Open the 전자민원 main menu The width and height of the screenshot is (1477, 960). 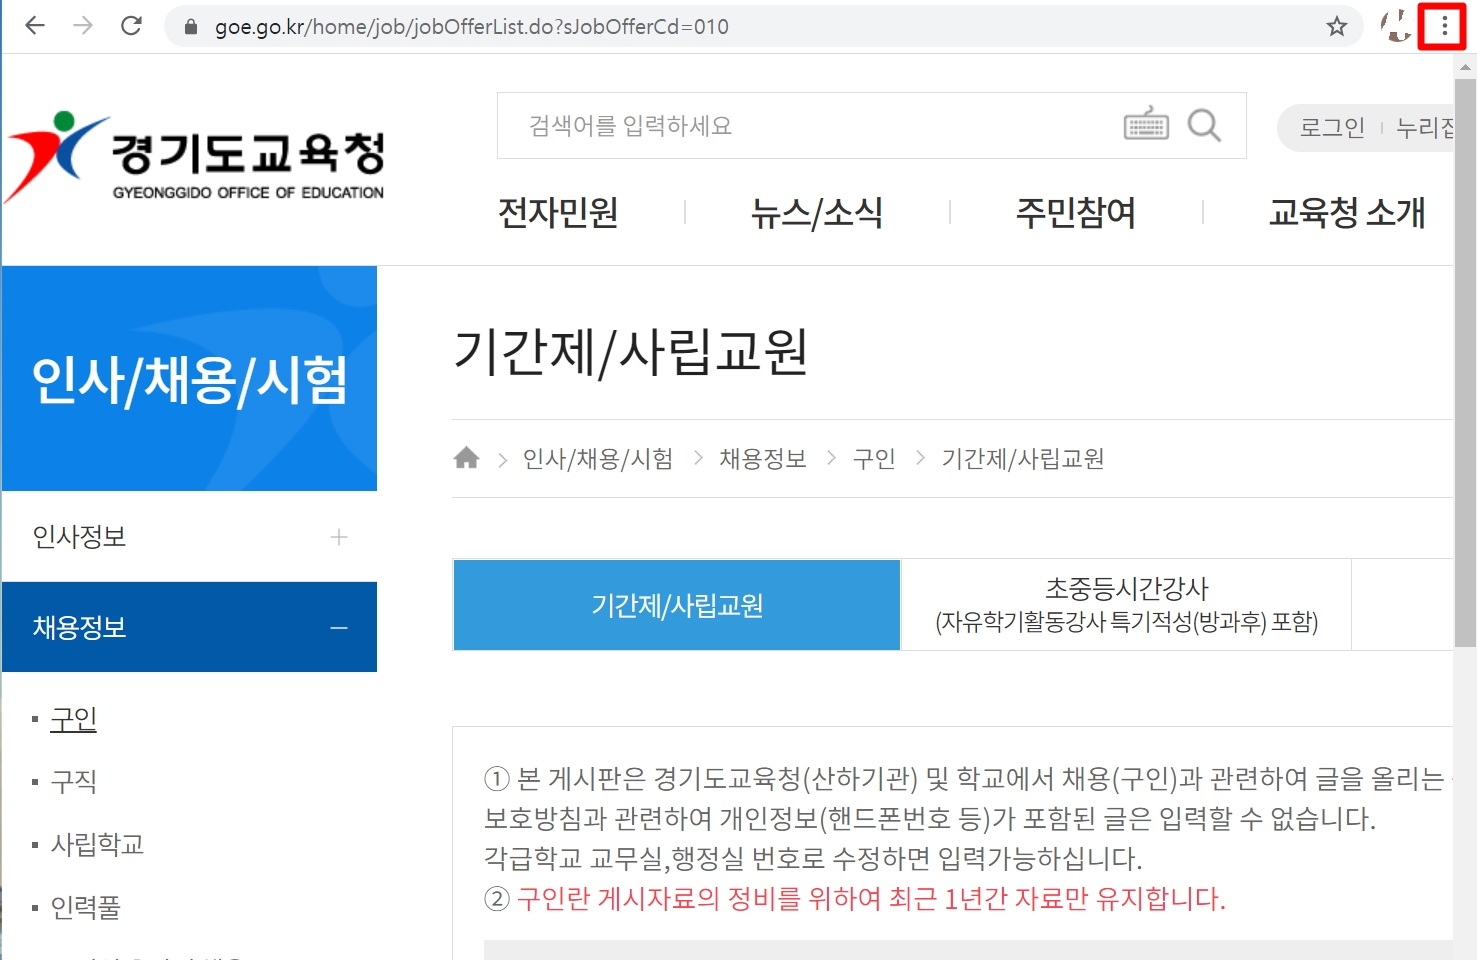[558, 212]
